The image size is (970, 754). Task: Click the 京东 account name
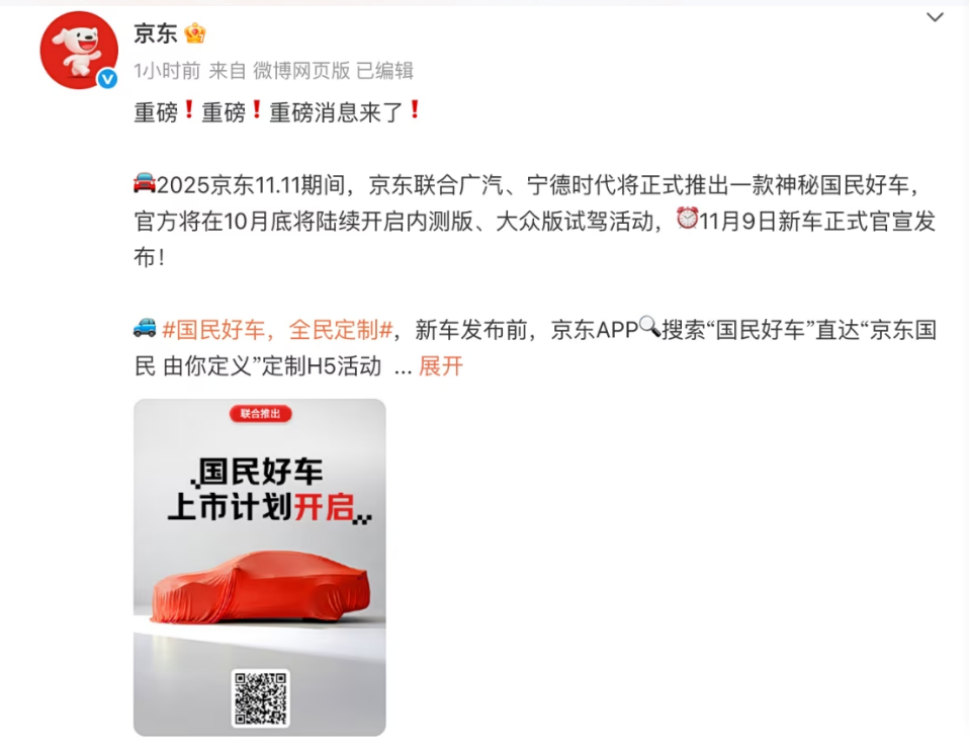(155, 33)
